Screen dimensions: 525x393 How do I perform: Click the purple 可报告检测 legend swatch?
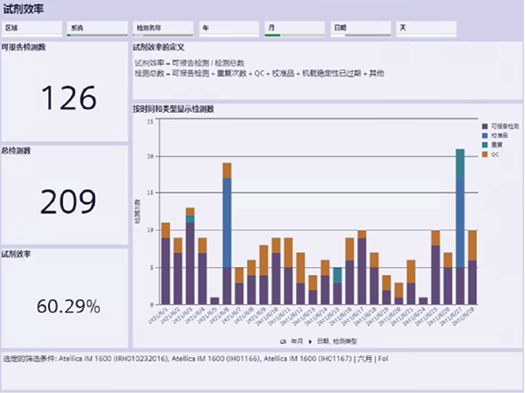pyautogui.click(x=484, y=126)
